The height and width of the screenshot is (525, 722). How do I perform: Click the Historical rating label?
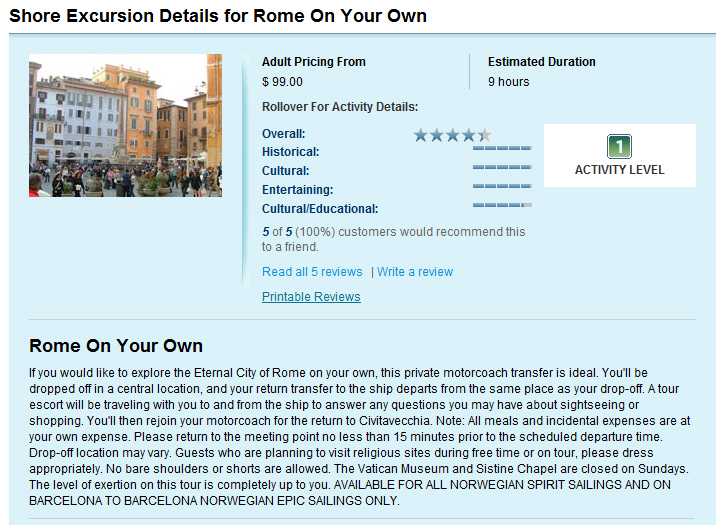coord(291,152)
